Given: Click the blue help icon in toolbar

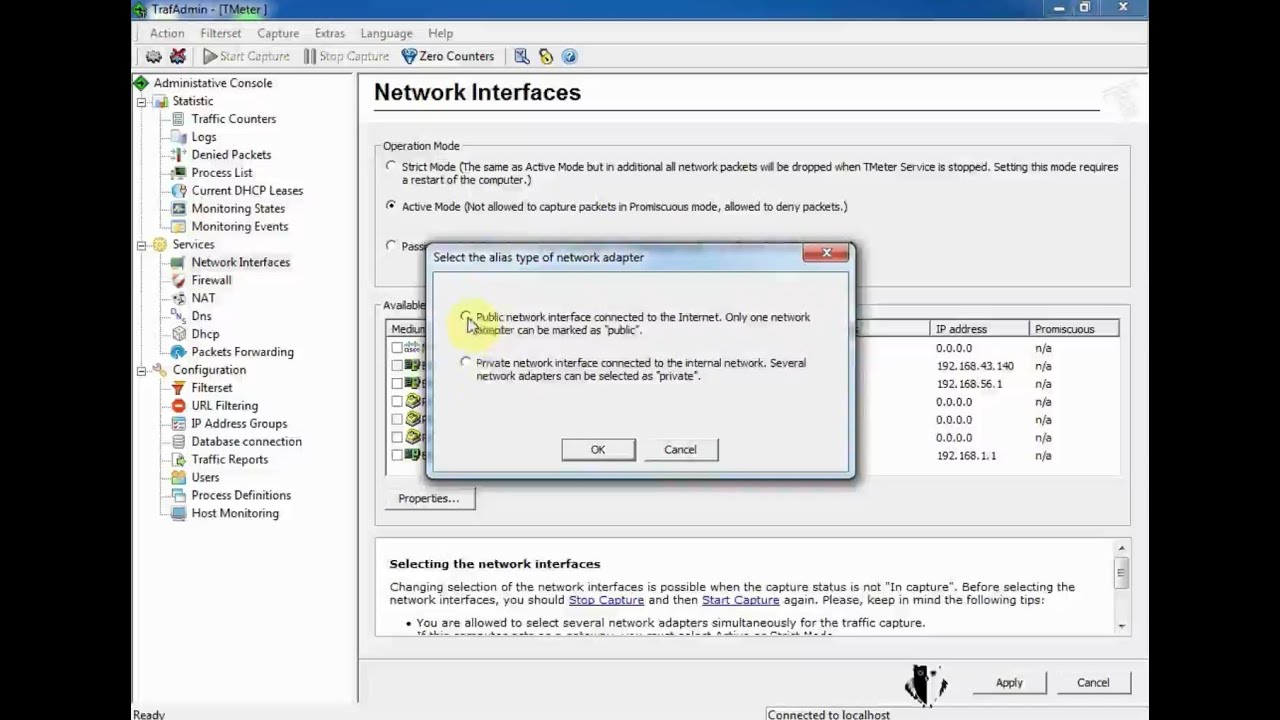Looking at the screenshot, I should (x=569, y=56).
